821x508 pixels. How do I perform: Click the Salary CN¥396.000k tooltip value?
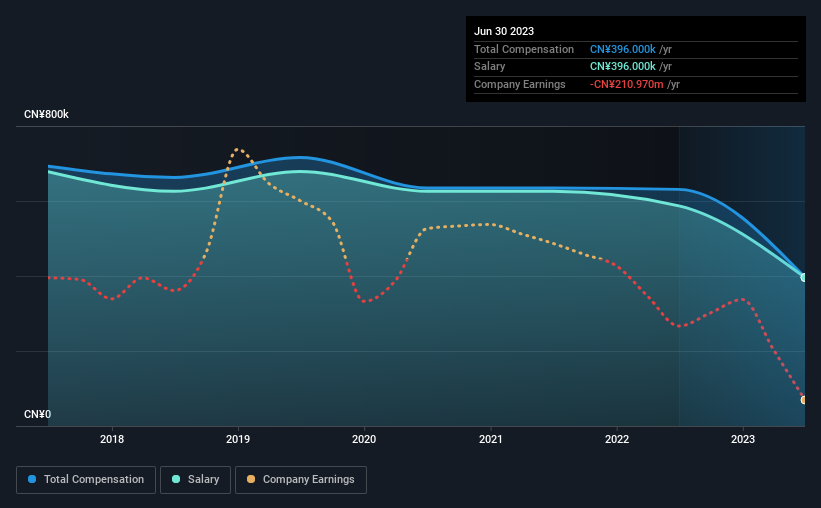point(623,67)
